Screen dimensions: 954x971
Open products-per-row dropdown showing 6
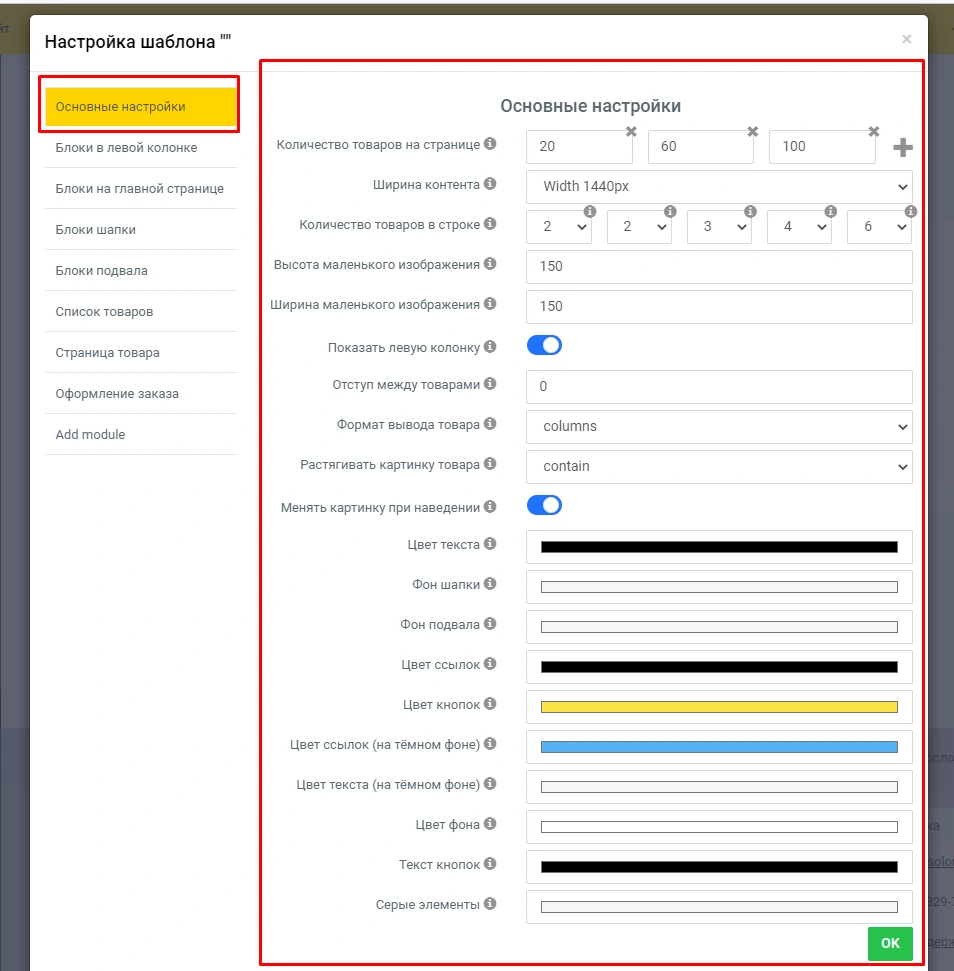click(878, 227)
